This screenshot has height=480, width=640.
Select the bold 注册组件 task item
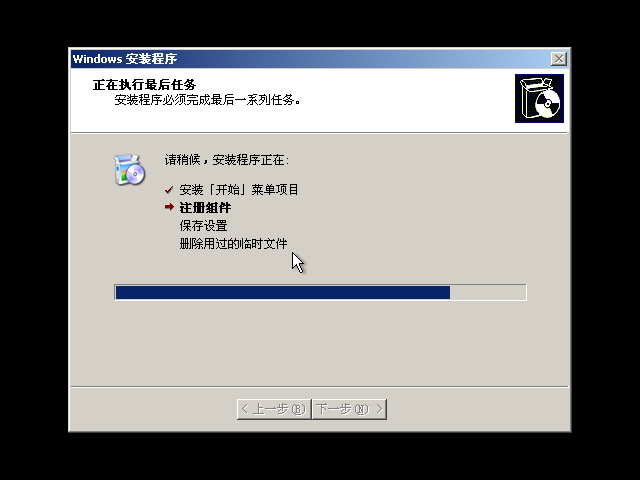(205, 208)
